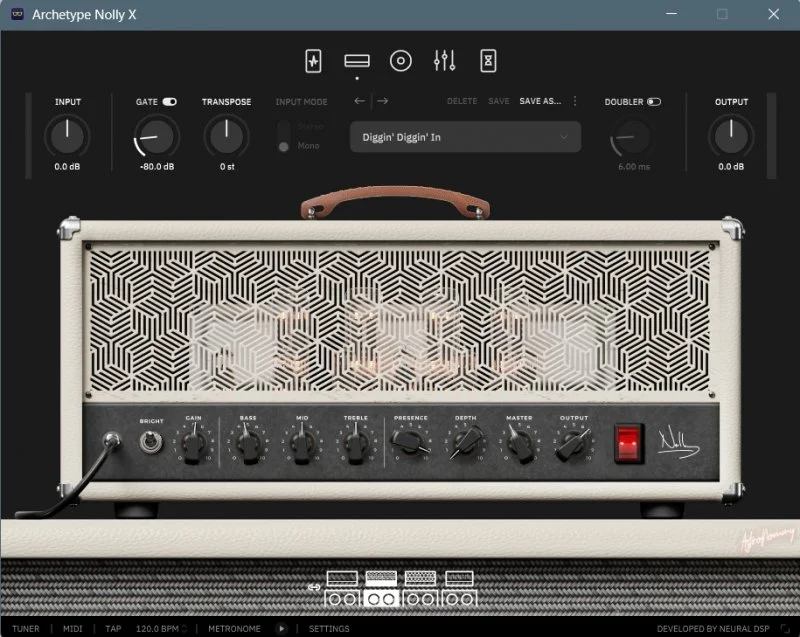Screen dimensions: 800x637
Task: Select the first cabinet thumbnail
Action: point(342,599)
